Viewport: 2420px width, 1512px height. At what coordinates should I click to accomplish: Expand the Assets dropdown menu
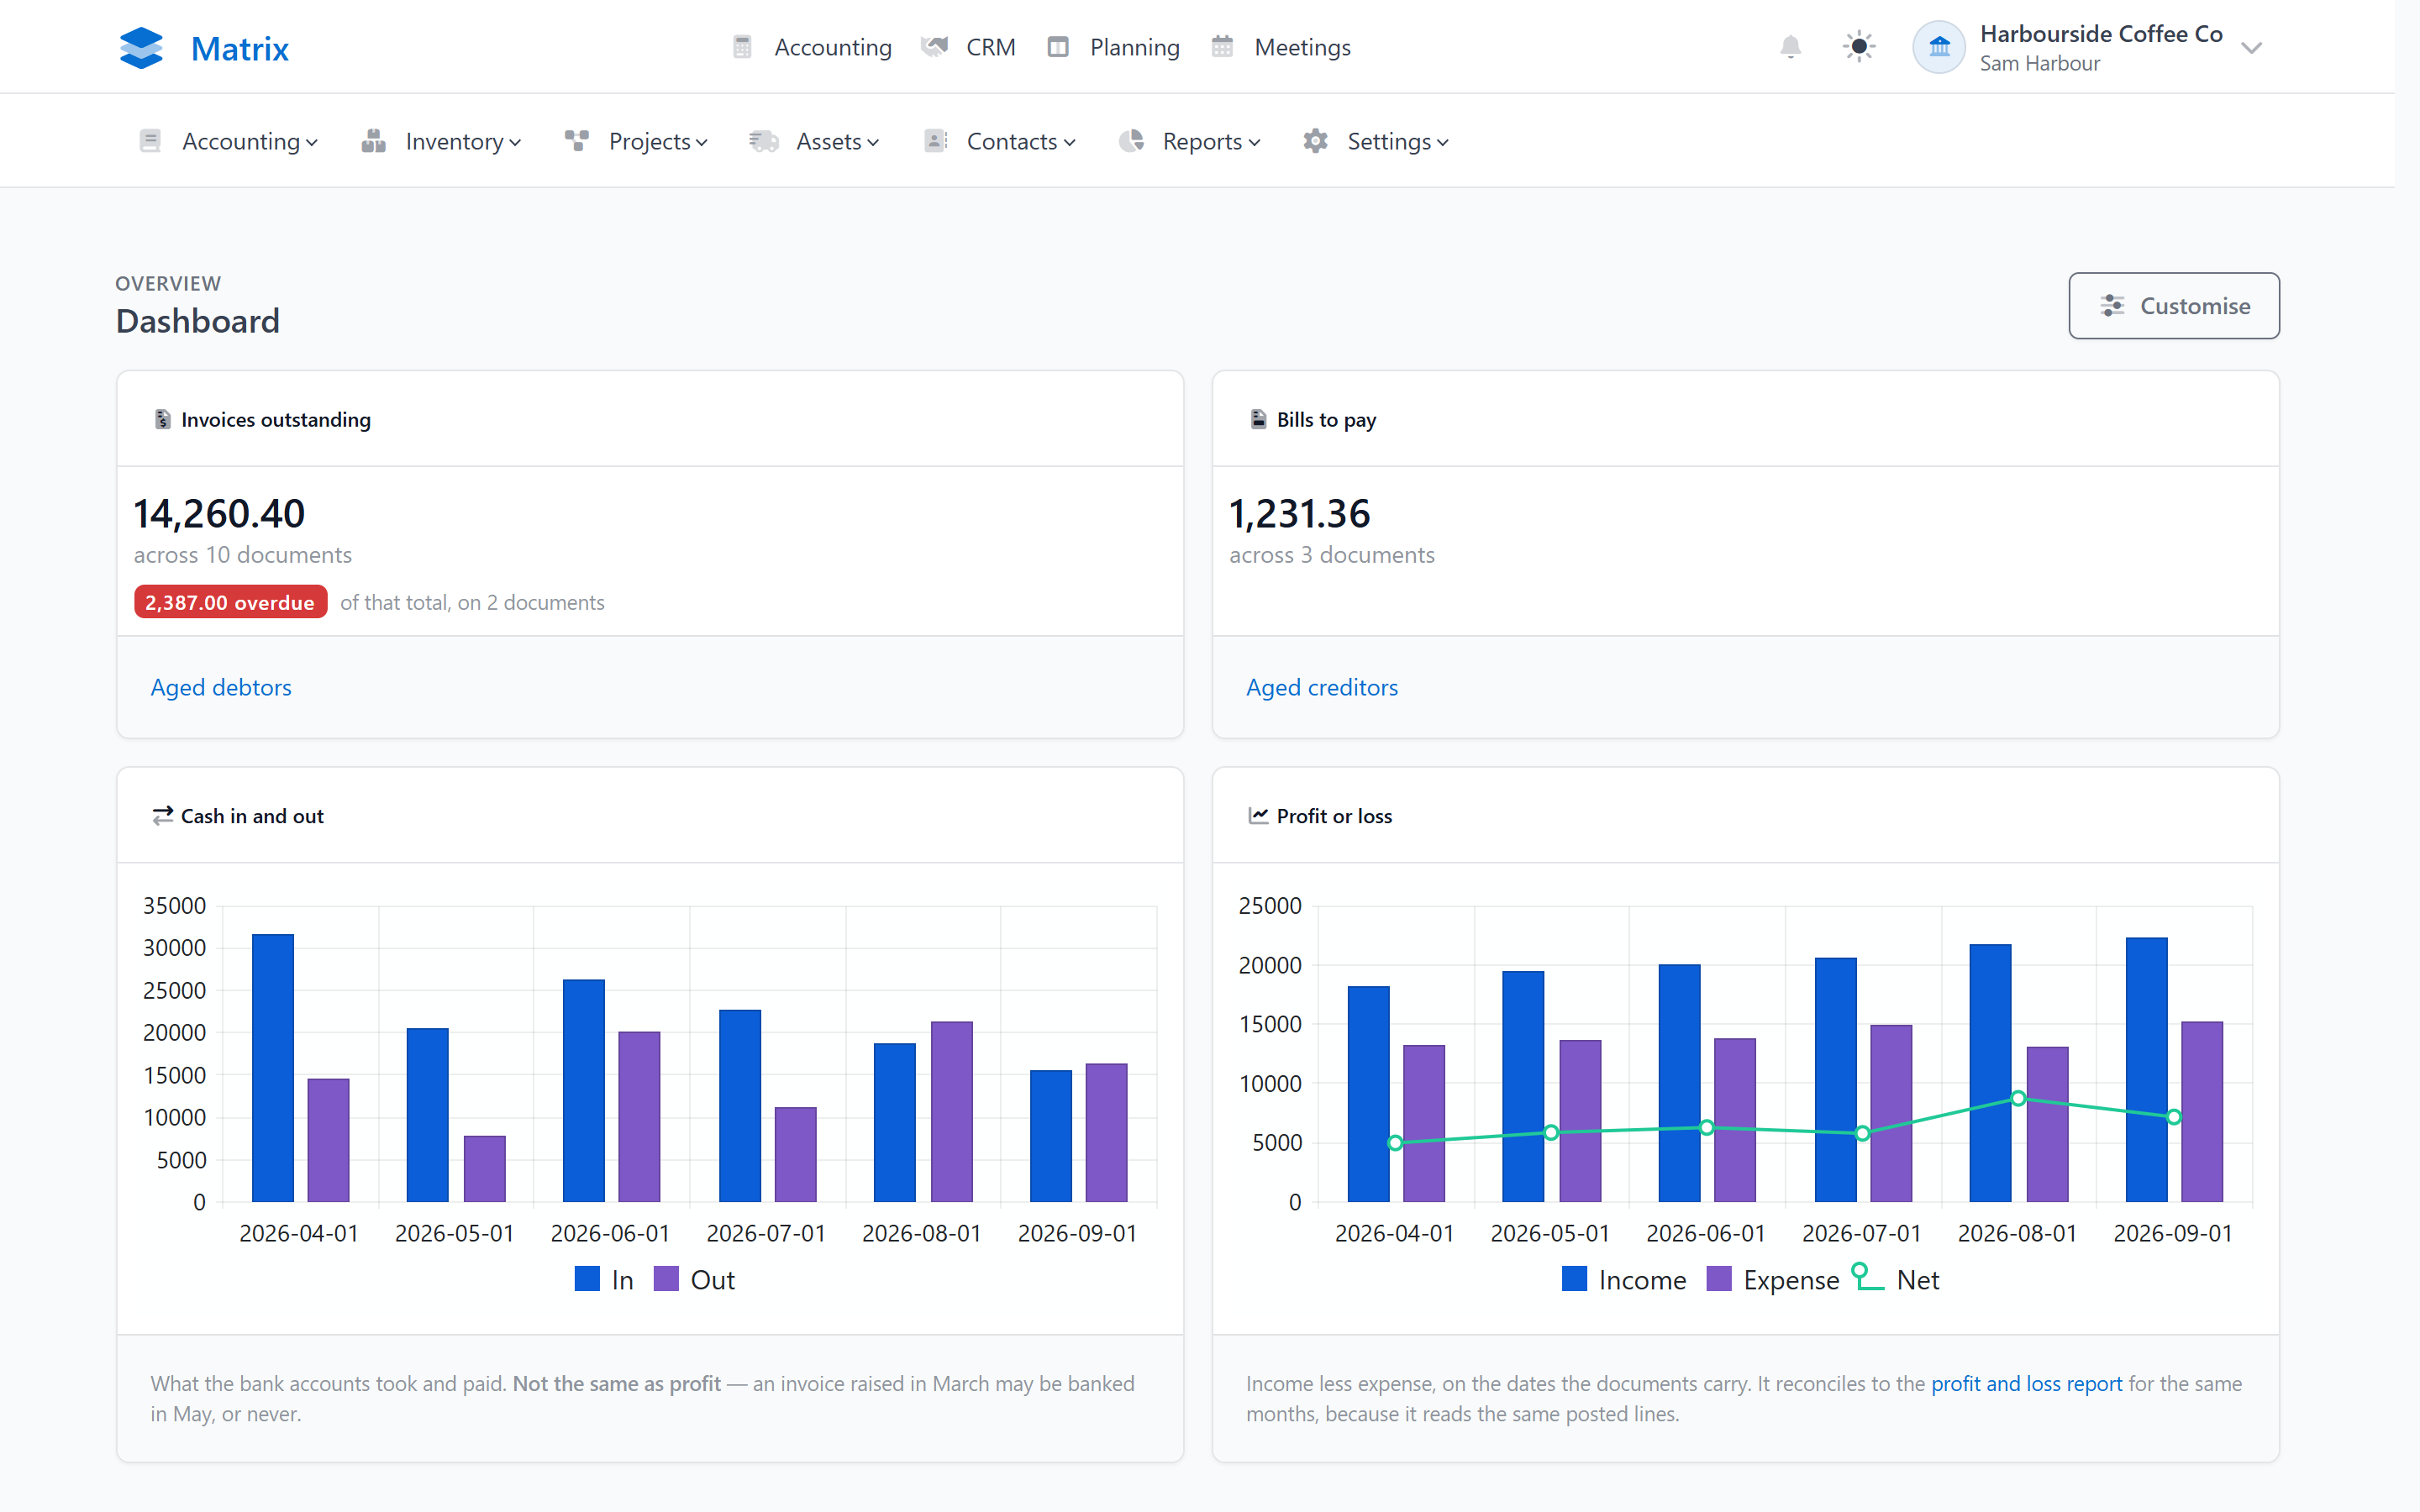tap(815, 141)
